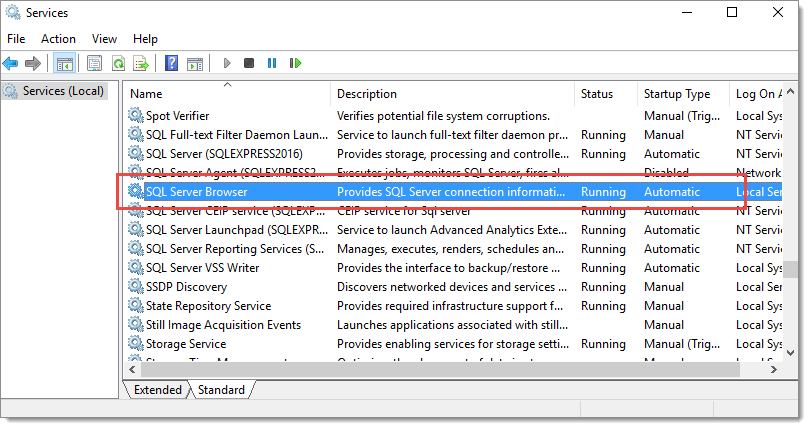
Task: Switch to the Extended tab
Action: 157,390
